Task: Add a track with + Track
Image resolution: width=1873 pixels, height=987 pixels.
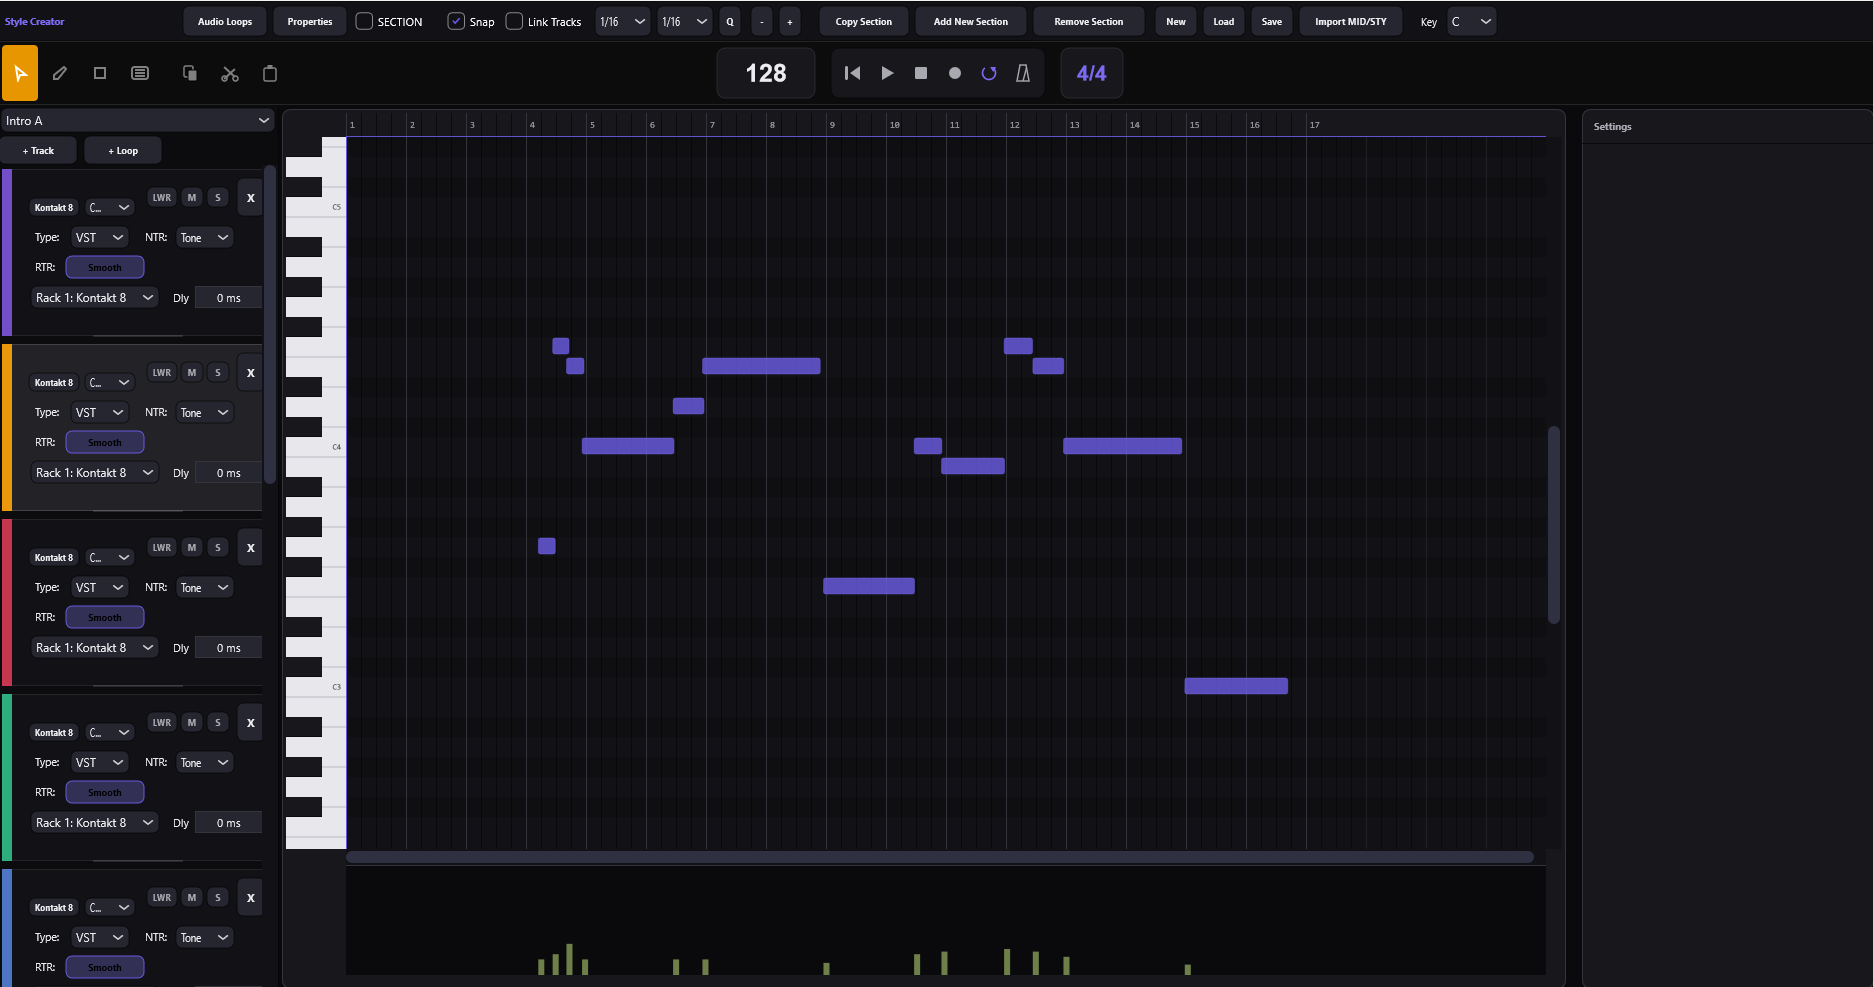Action: click(x=38, y=151)
